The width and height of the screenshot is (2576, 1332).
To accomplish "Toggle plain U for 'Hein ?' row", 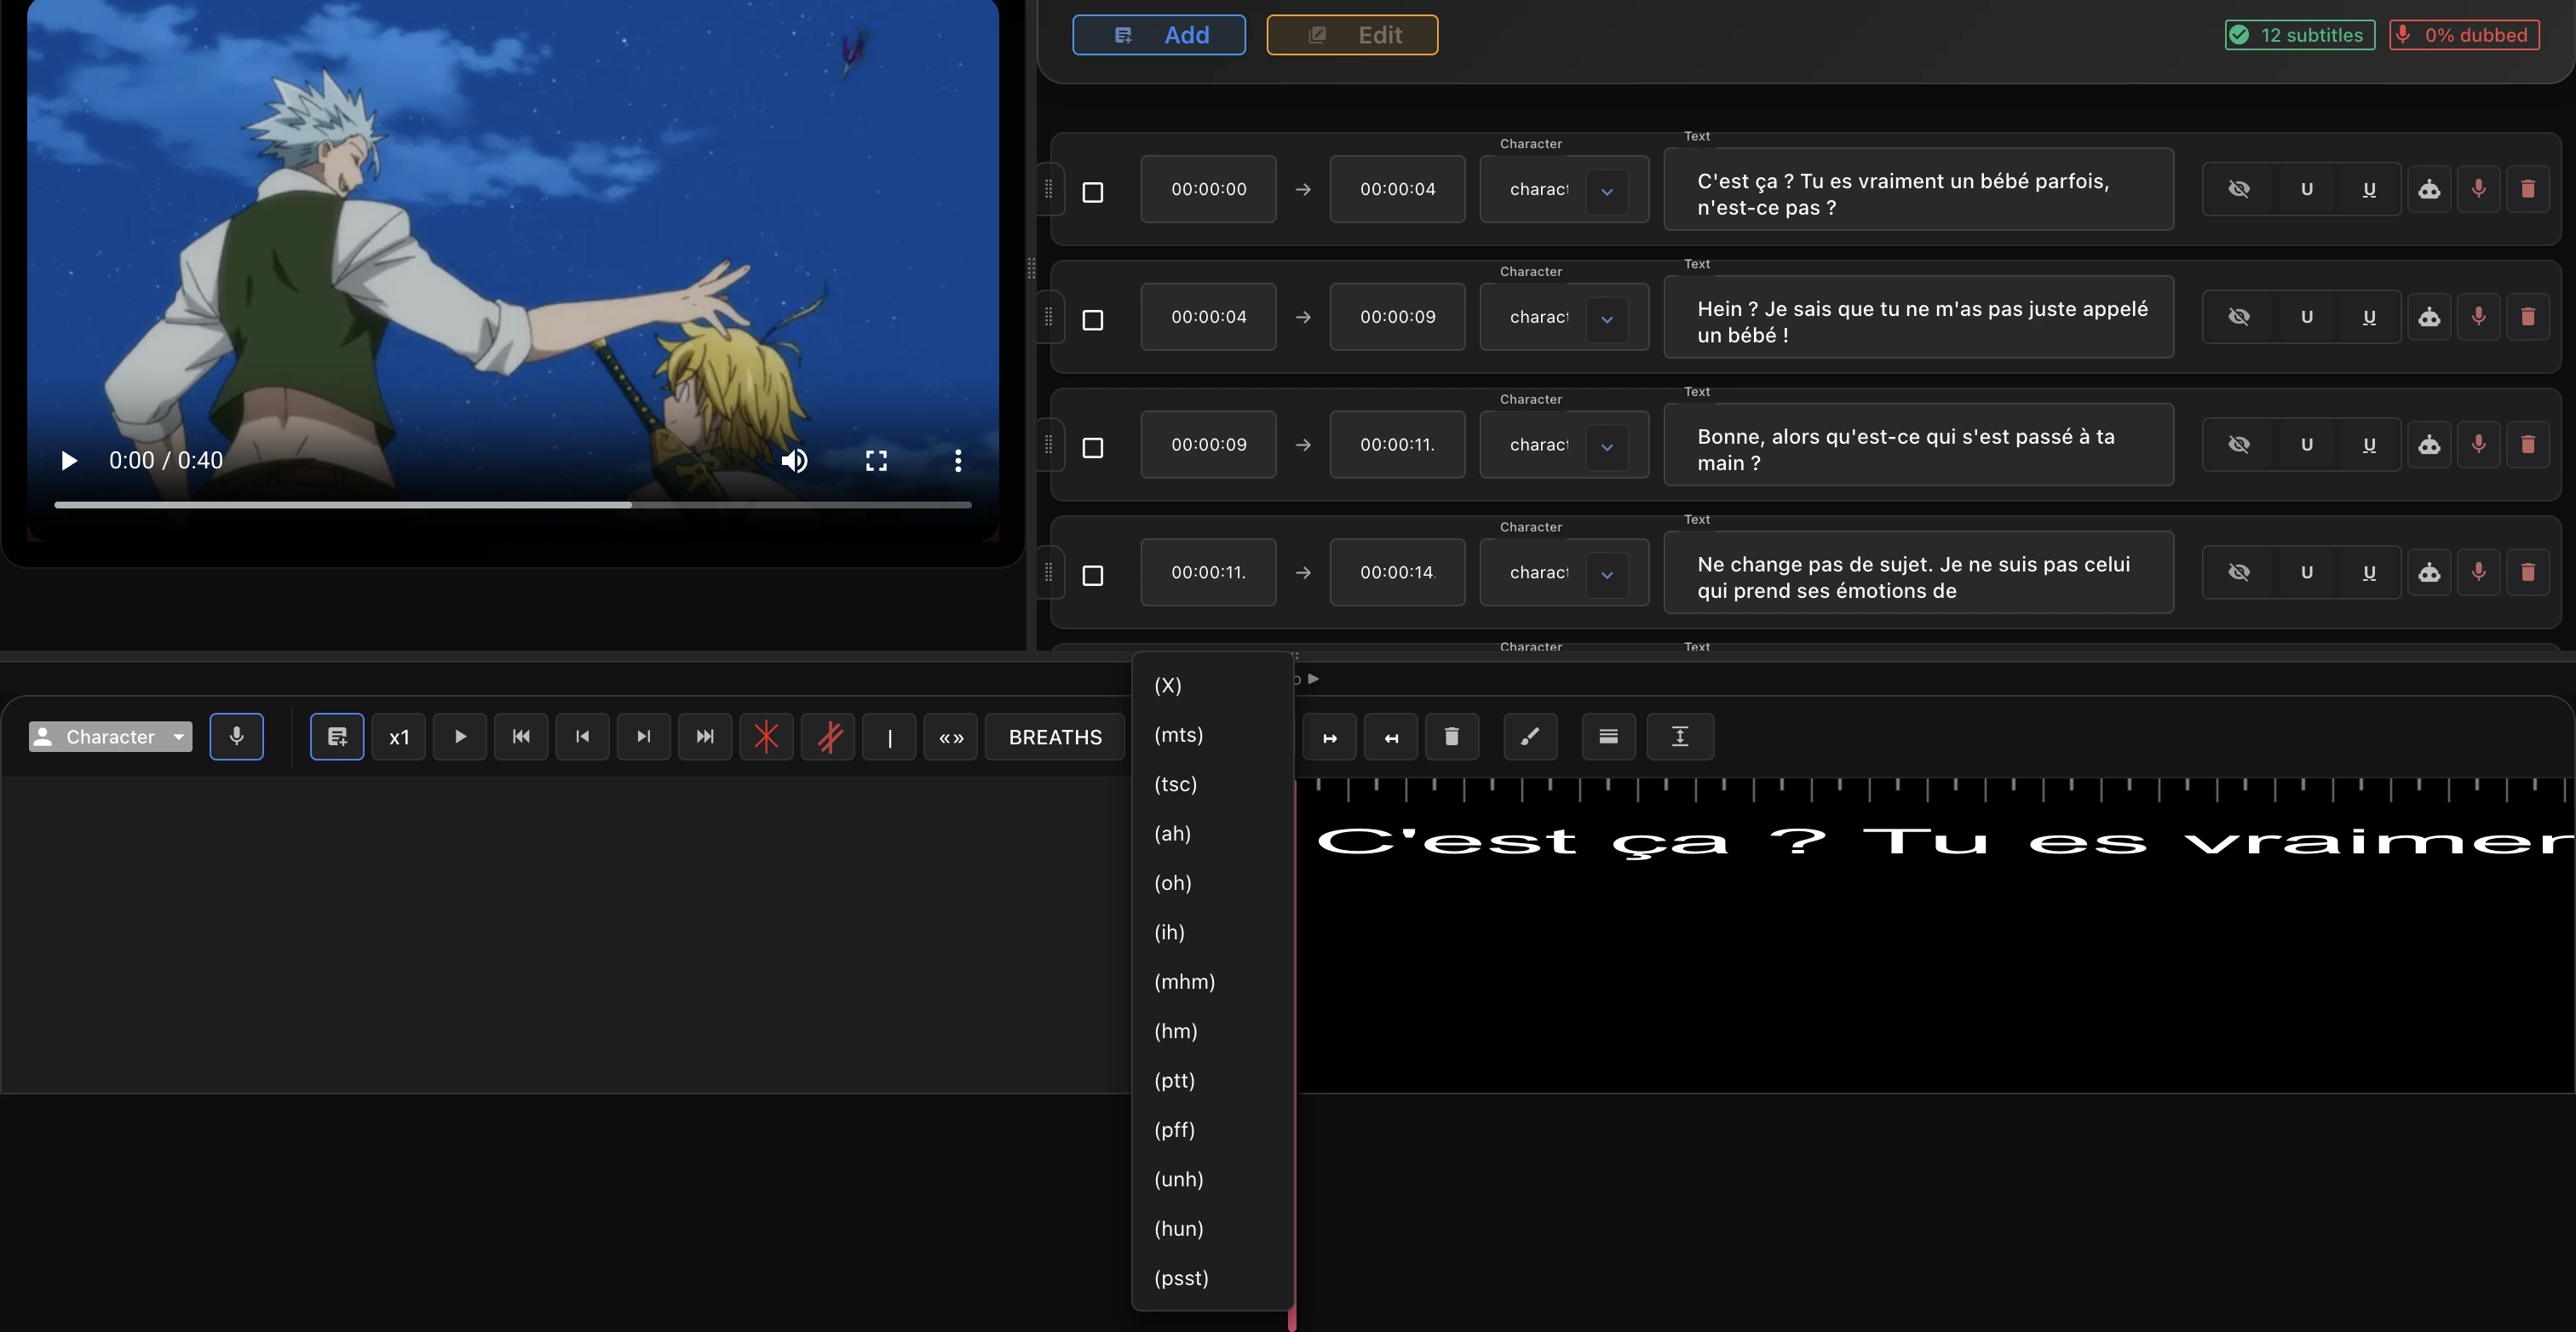I will click(2307, 317).
